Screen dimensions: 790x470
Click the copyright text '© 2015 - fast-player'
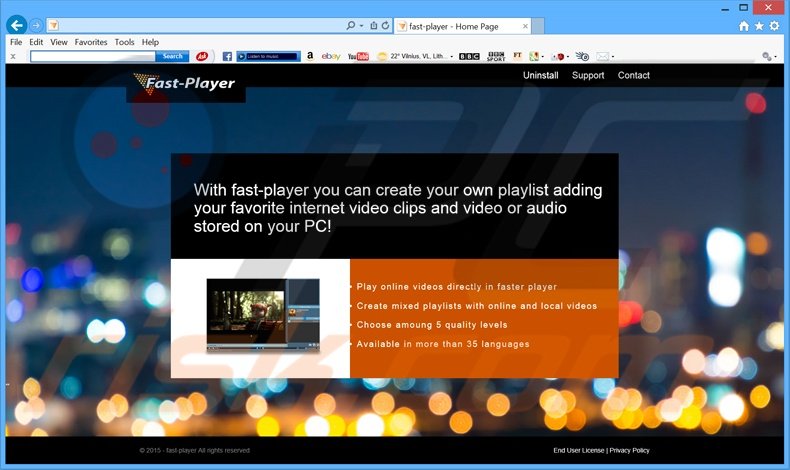[168, 450]
